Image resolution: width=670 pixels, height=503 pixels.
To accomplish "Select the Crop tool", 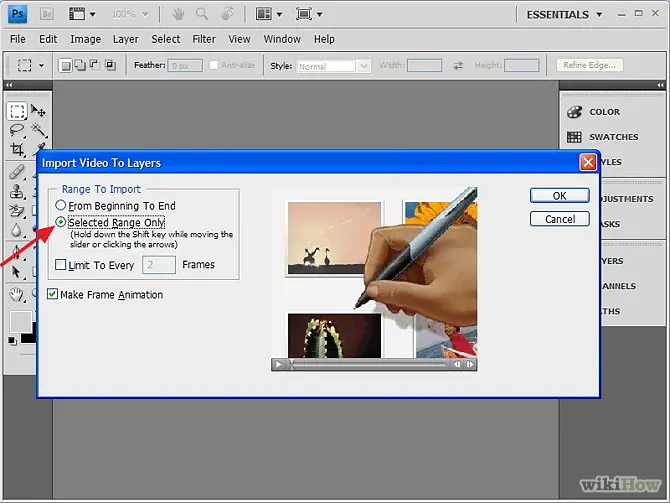I will [x=17, y=149].
